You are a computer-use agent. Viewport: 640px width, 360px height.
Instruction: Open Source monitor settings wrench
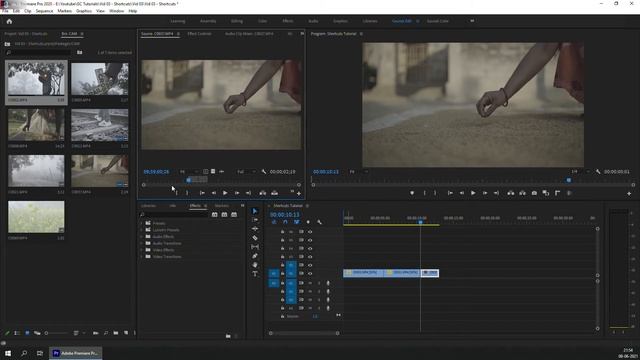[264, 172]
